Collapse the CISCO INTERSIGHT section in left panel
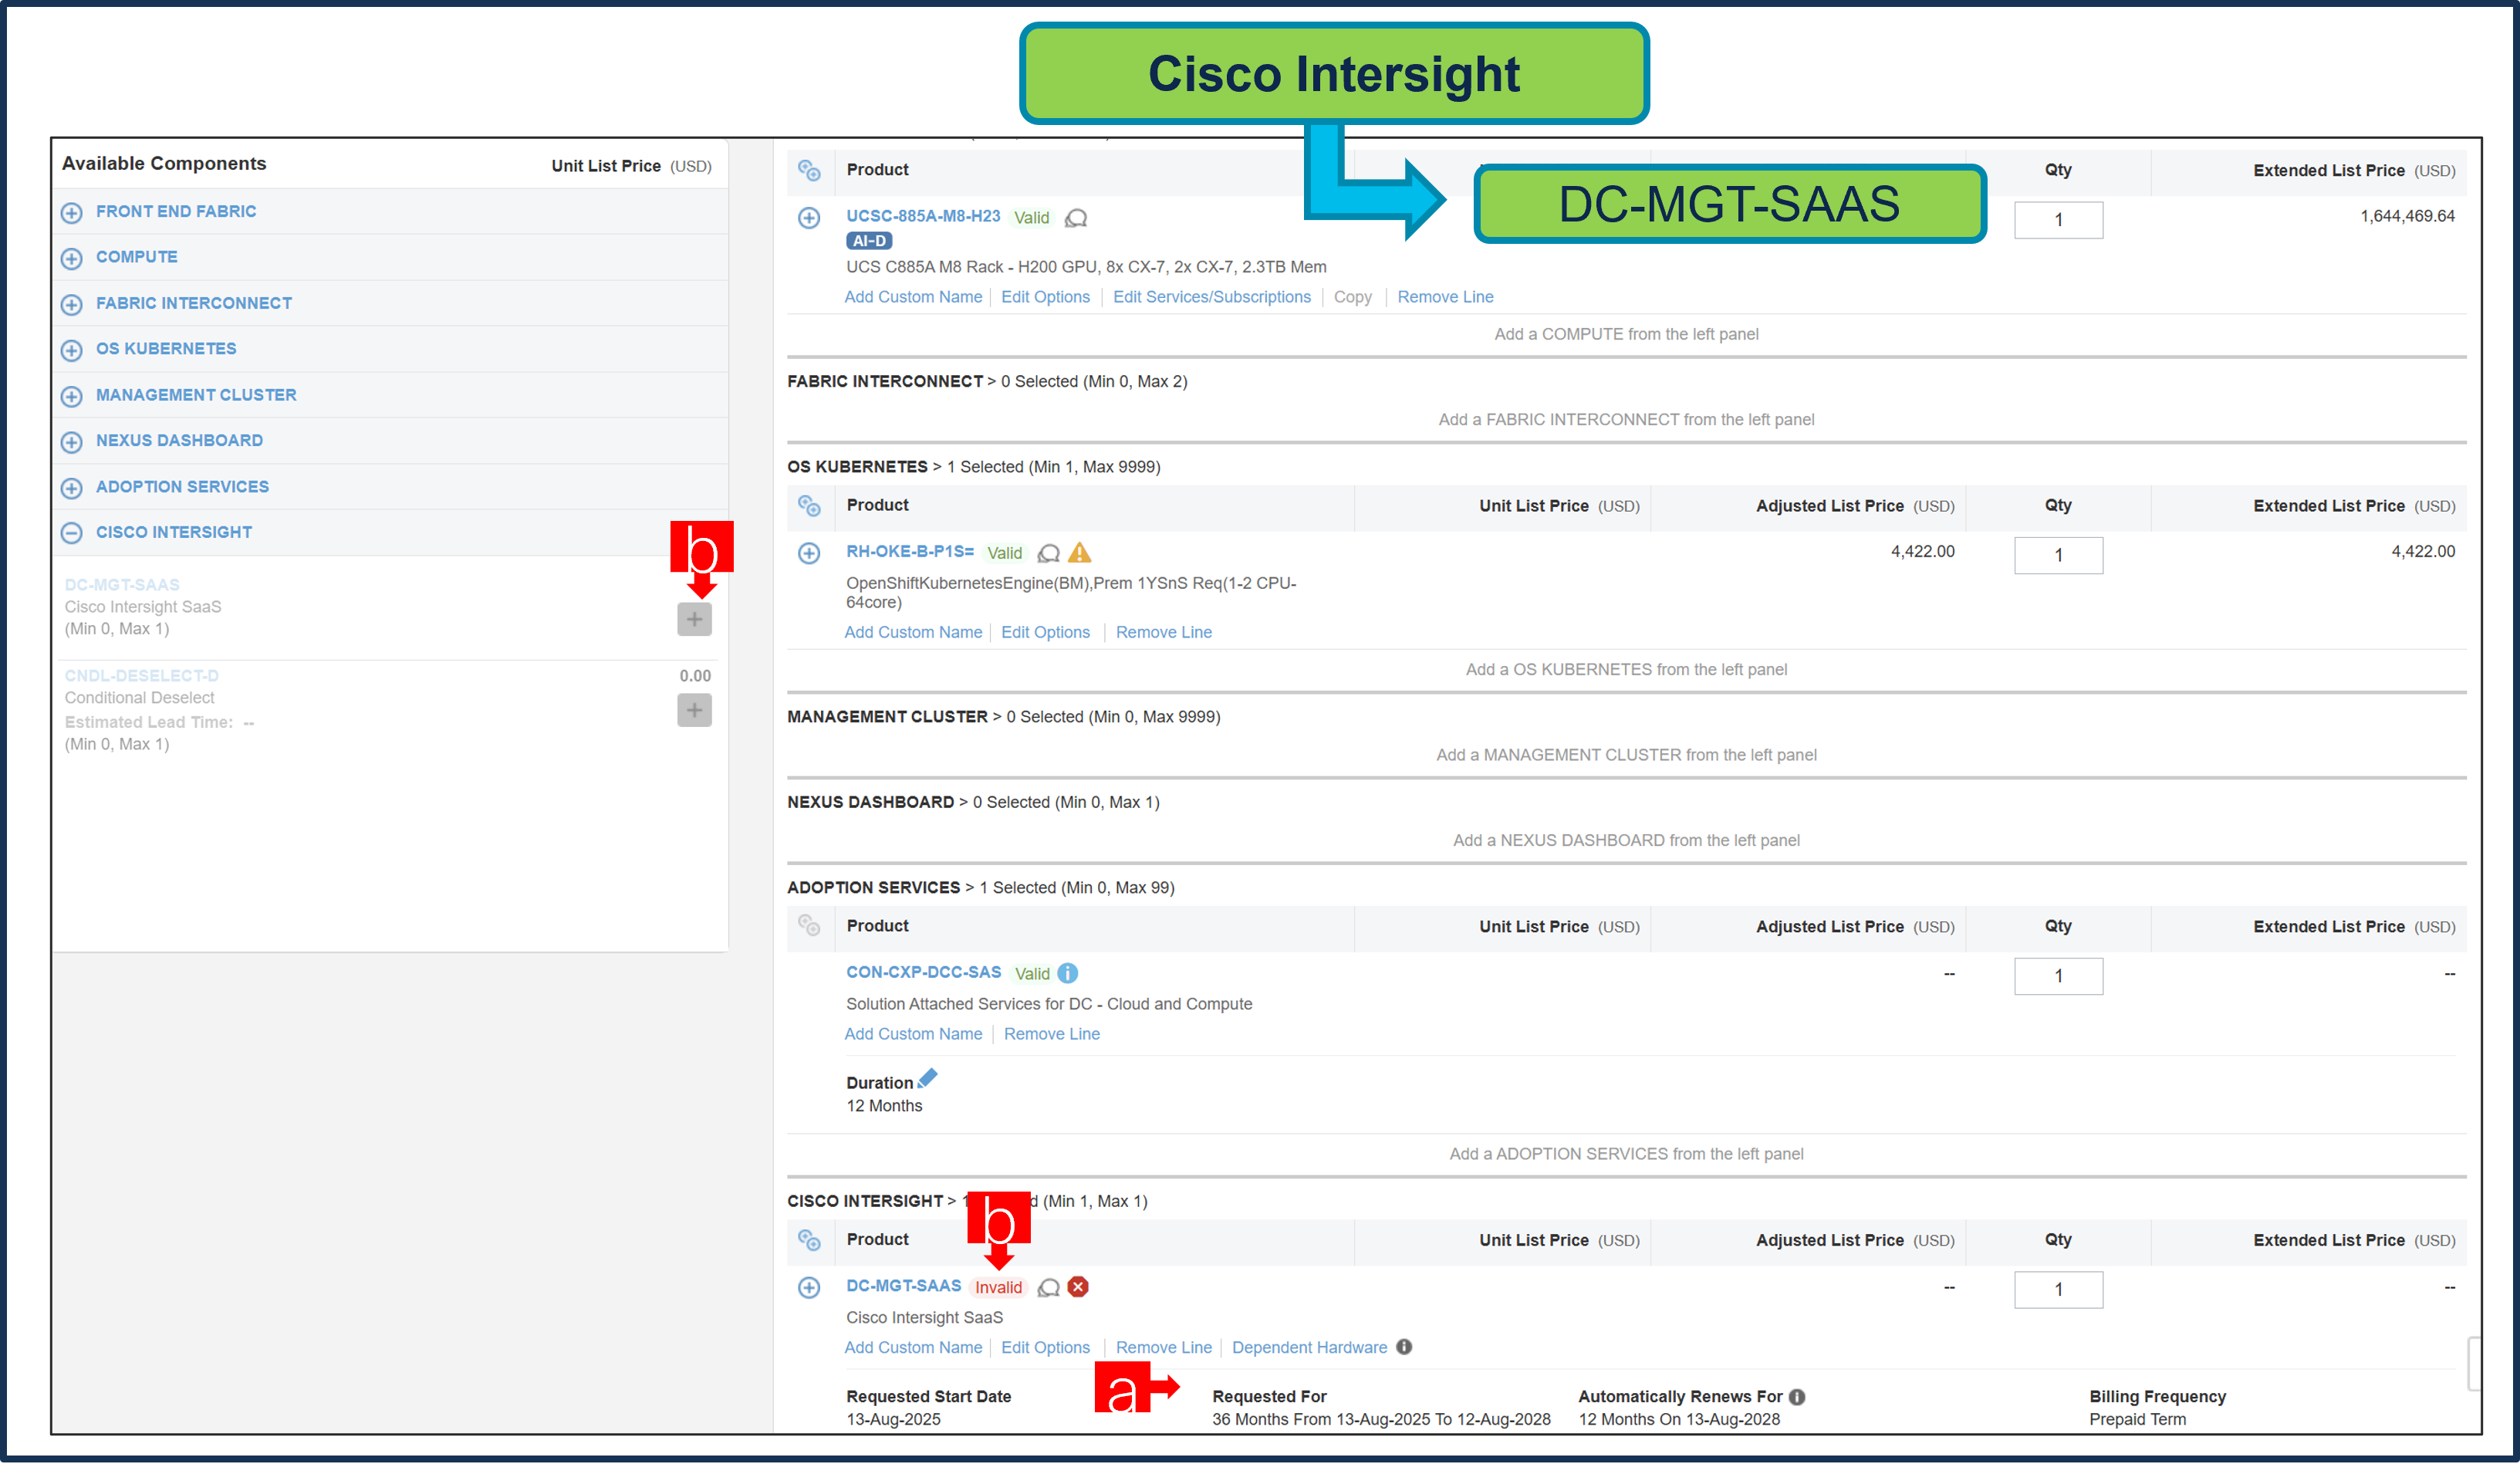The width and height of the screenshot is (2520, 1464). (x=71, y=533)
